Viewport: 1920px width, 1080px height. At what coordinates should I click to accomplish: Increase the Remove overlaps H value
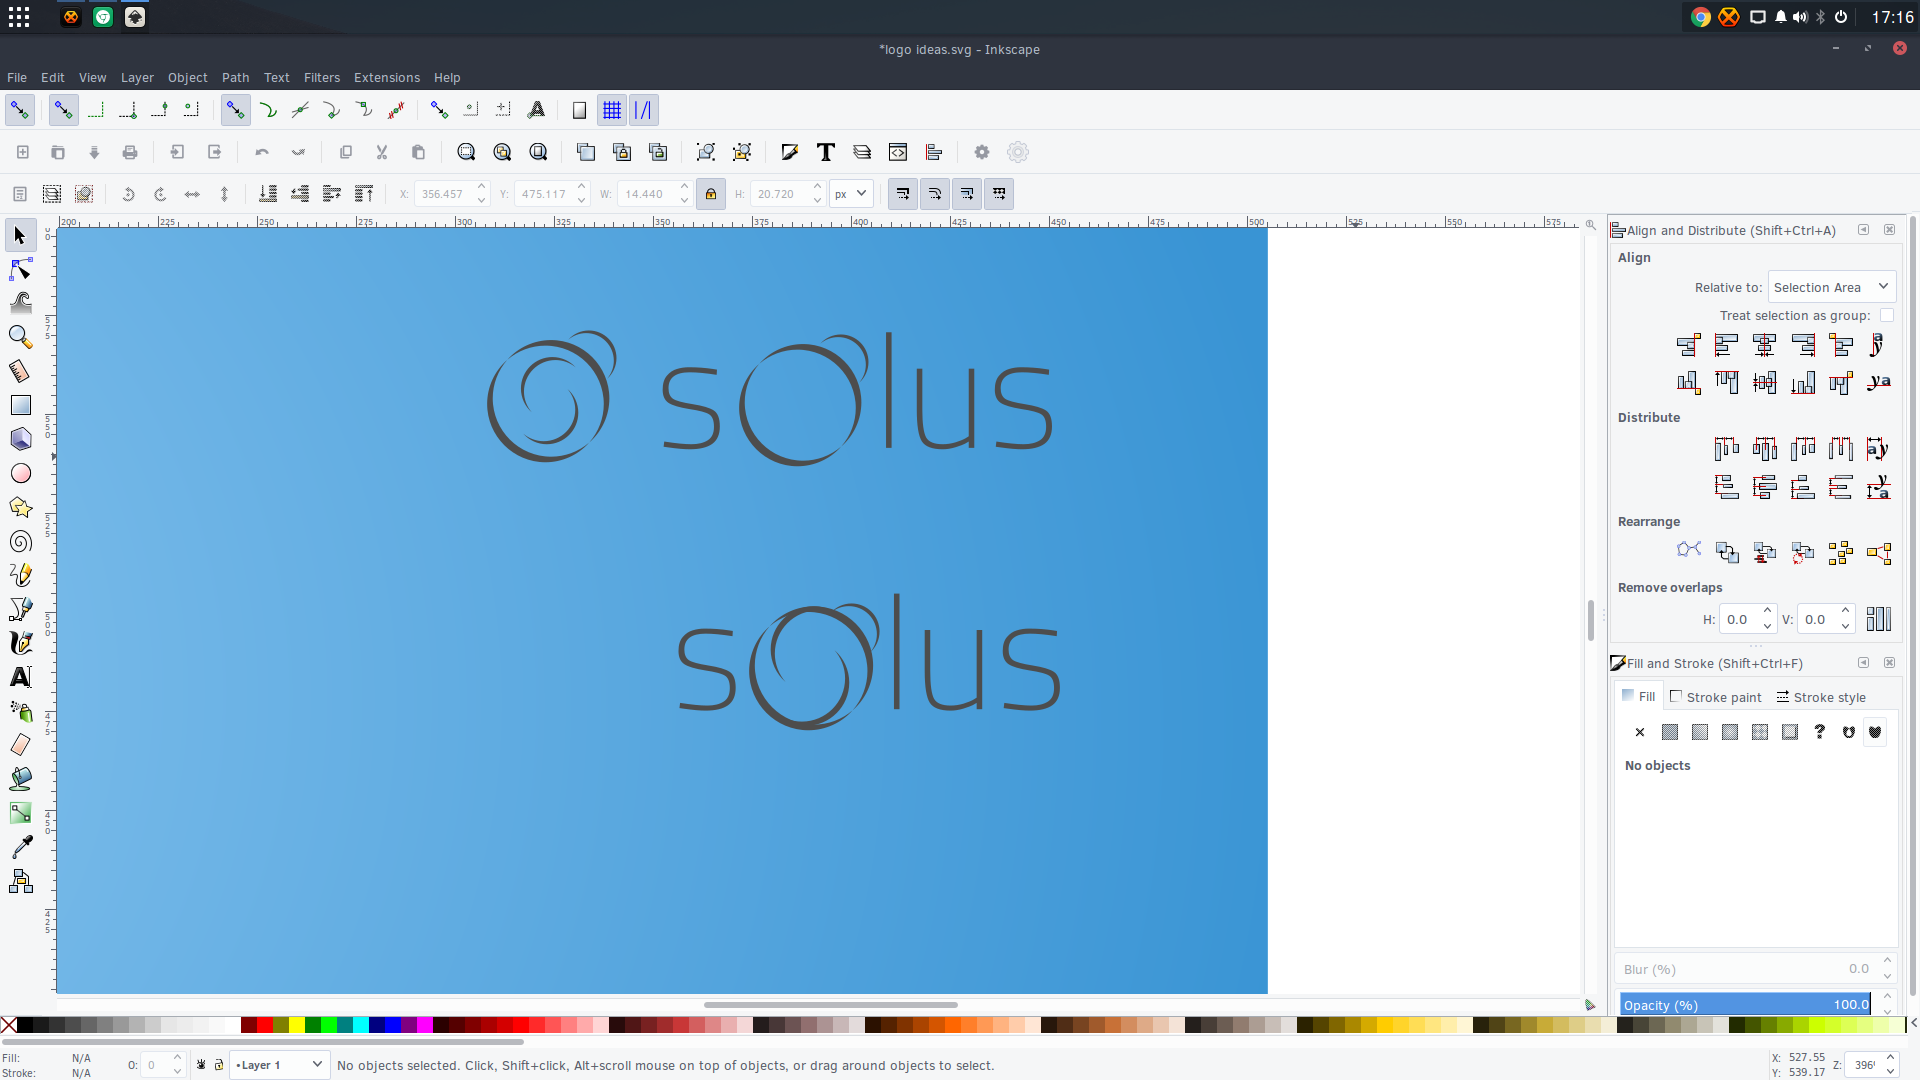click(1767, 612)
